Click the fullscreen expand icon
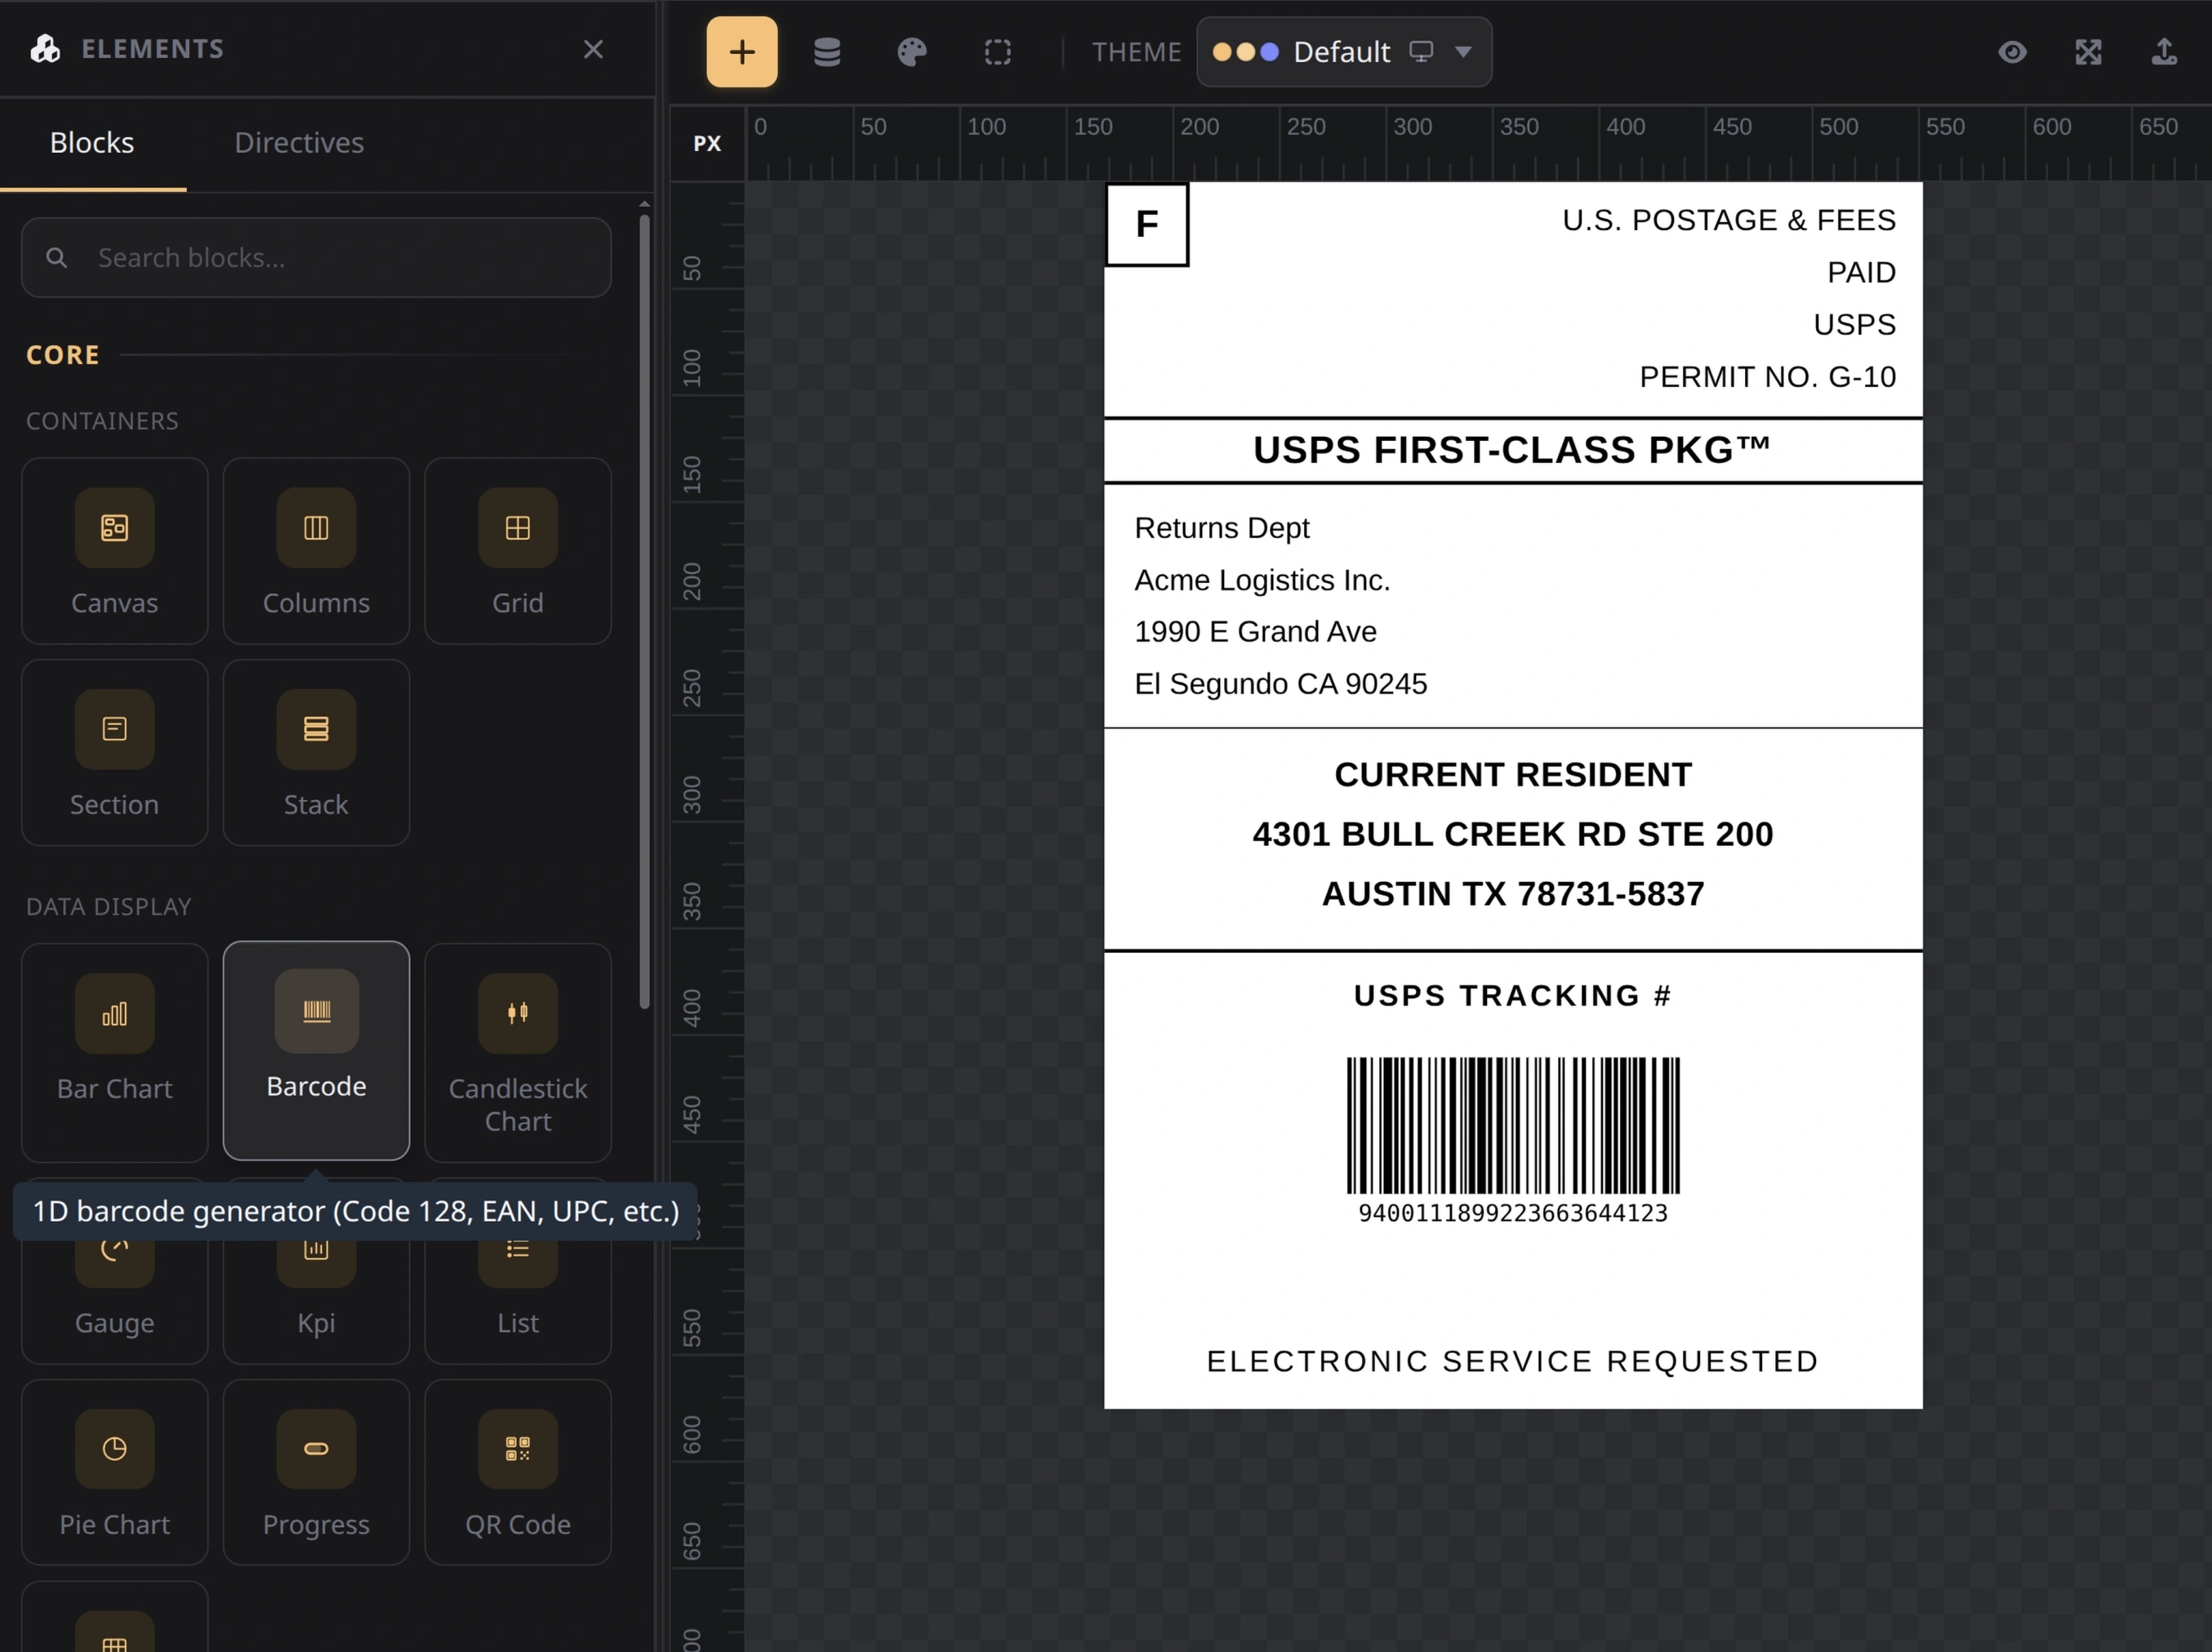The height and width of the screenshot is (1652, 2212). coord(2087,51)
